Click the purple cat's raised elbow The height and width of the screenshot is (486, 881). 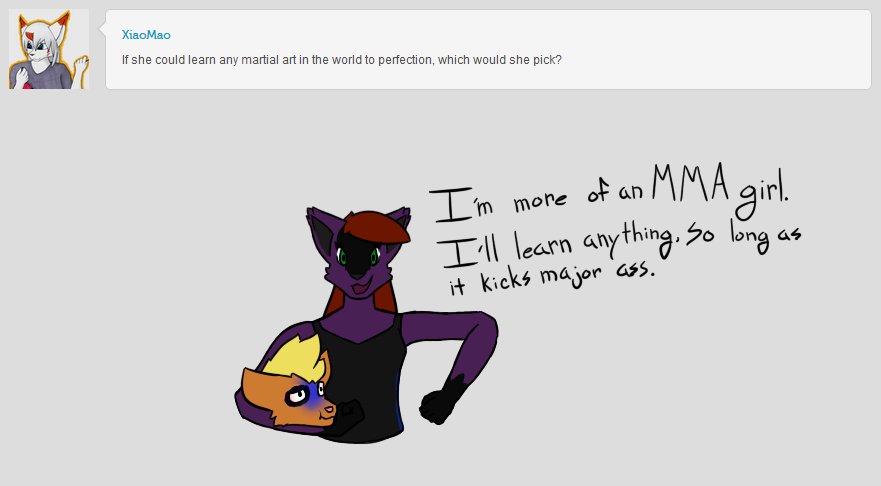(486, 329)
